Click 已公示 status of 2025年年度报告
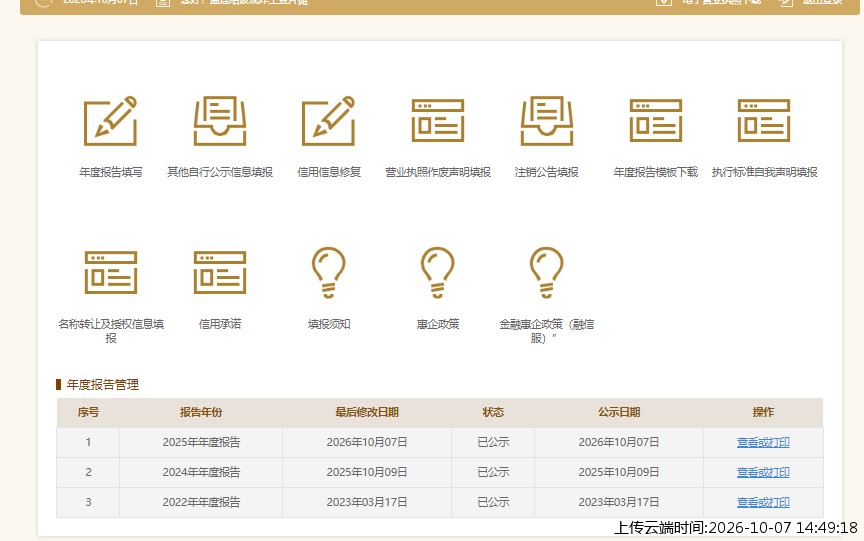The height and width of the screenshot is (541, 864). 493,442
